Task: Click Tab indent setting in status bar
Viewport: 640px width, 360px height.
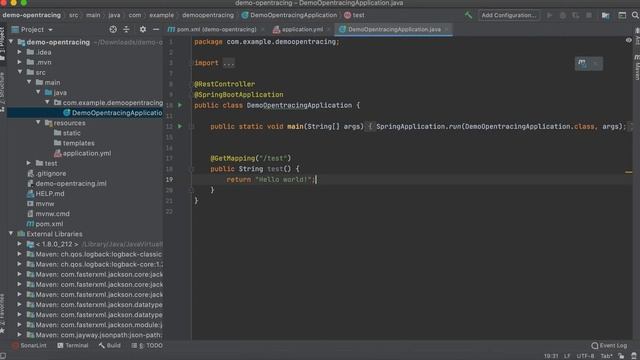Action: [606, 356]
